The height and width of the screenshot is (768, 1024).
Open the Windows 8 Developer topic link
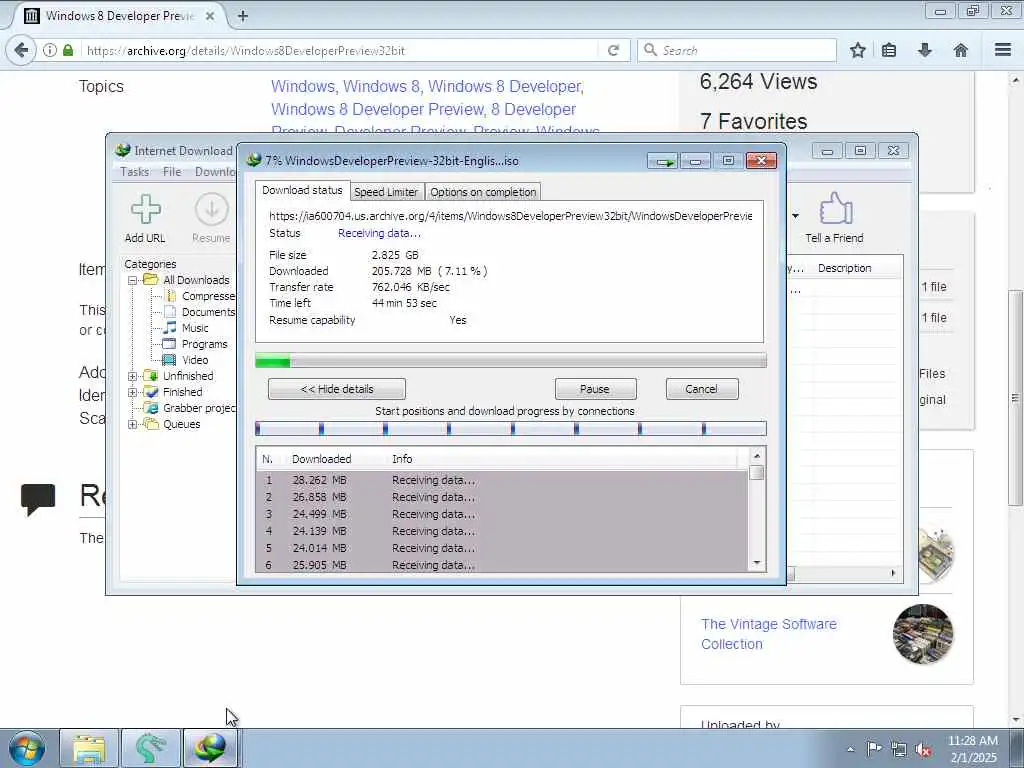505,87
